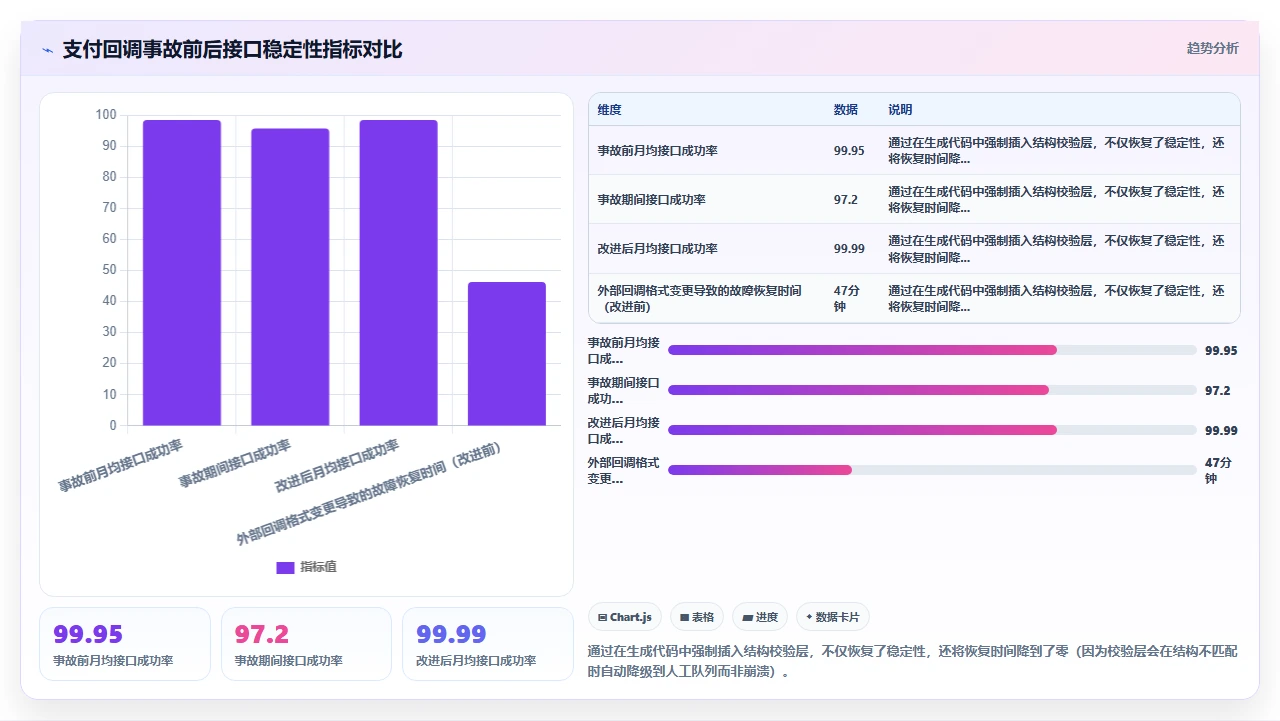
Task: Click the 47分钟 value in the table
Action: pyautogui.click(x=847, y=299)
